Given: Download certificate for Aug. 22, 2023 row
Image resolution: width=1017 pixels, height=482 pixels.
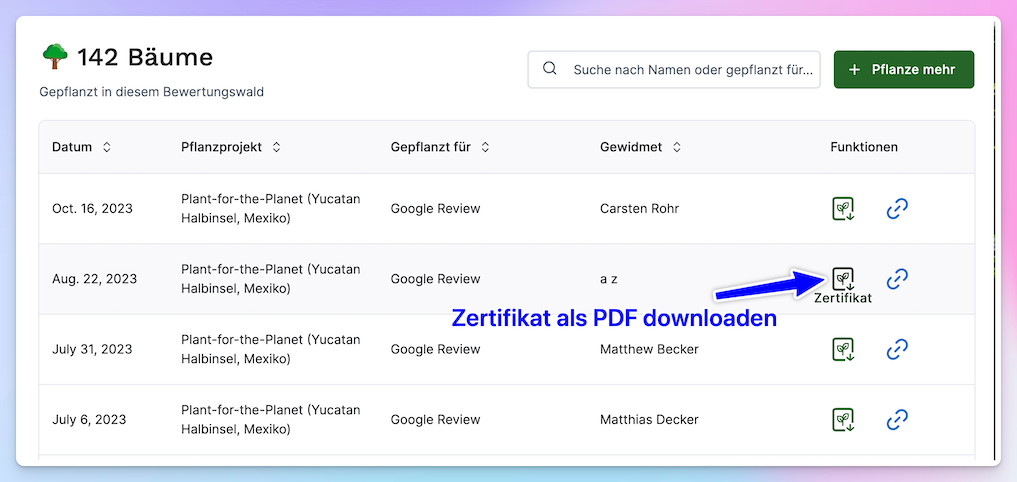Looking at the screenshot, I should (844, 278).
